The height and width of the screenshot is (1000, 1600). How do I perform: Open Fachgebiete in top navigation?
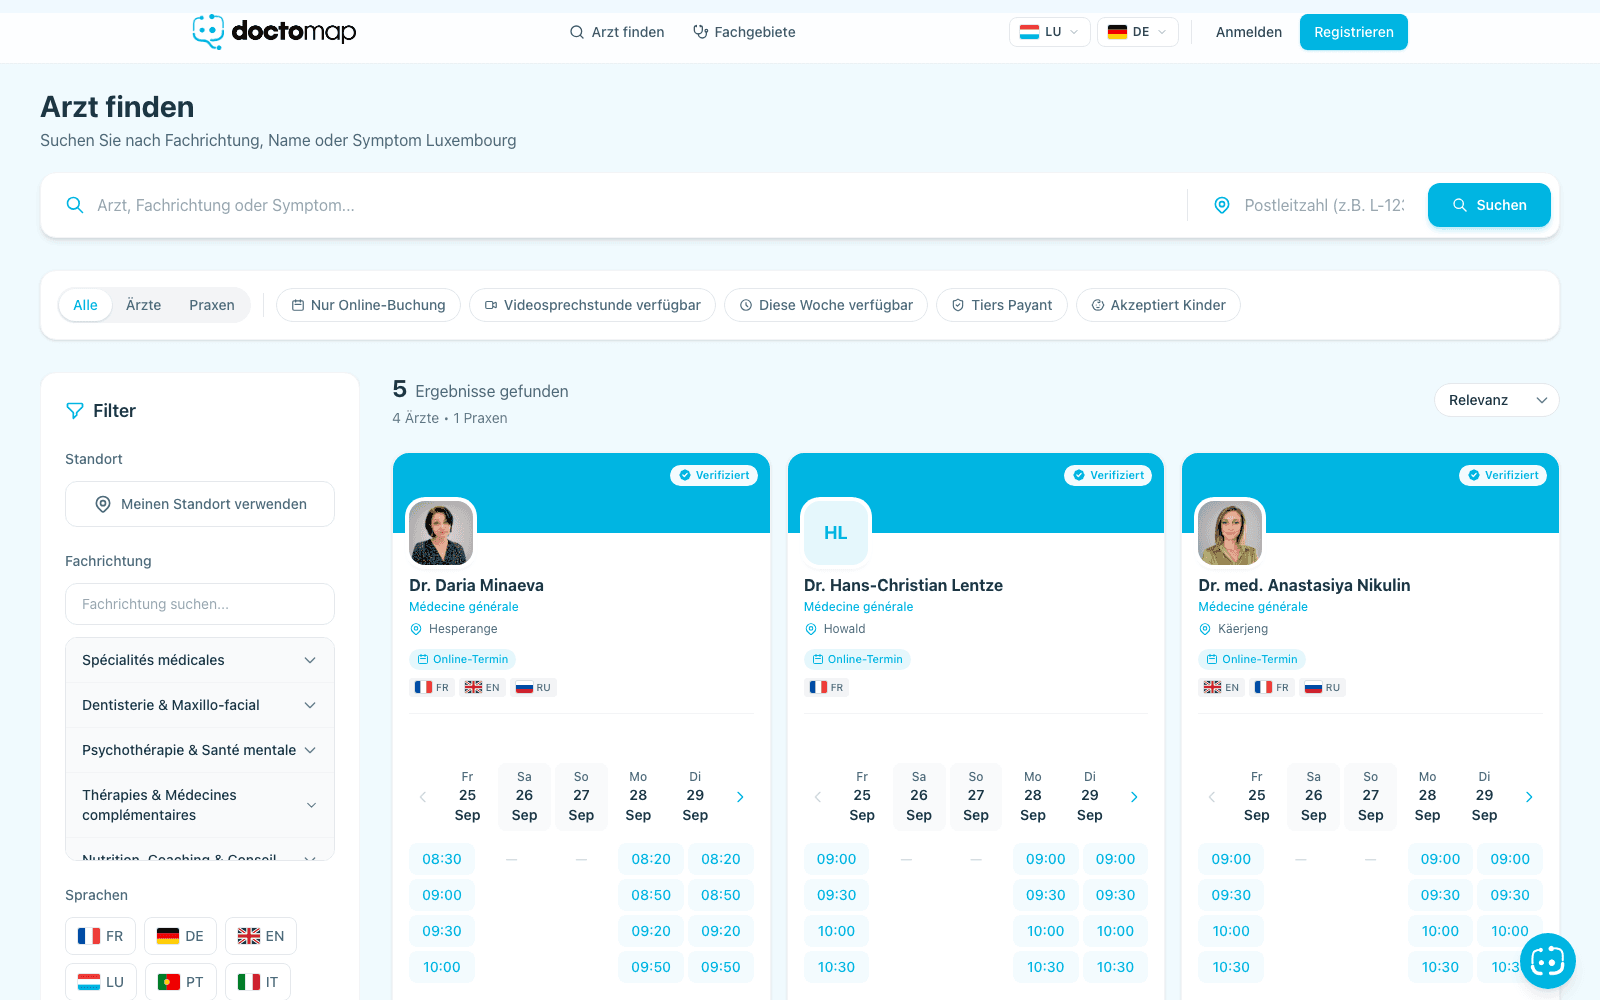(744, 32)
